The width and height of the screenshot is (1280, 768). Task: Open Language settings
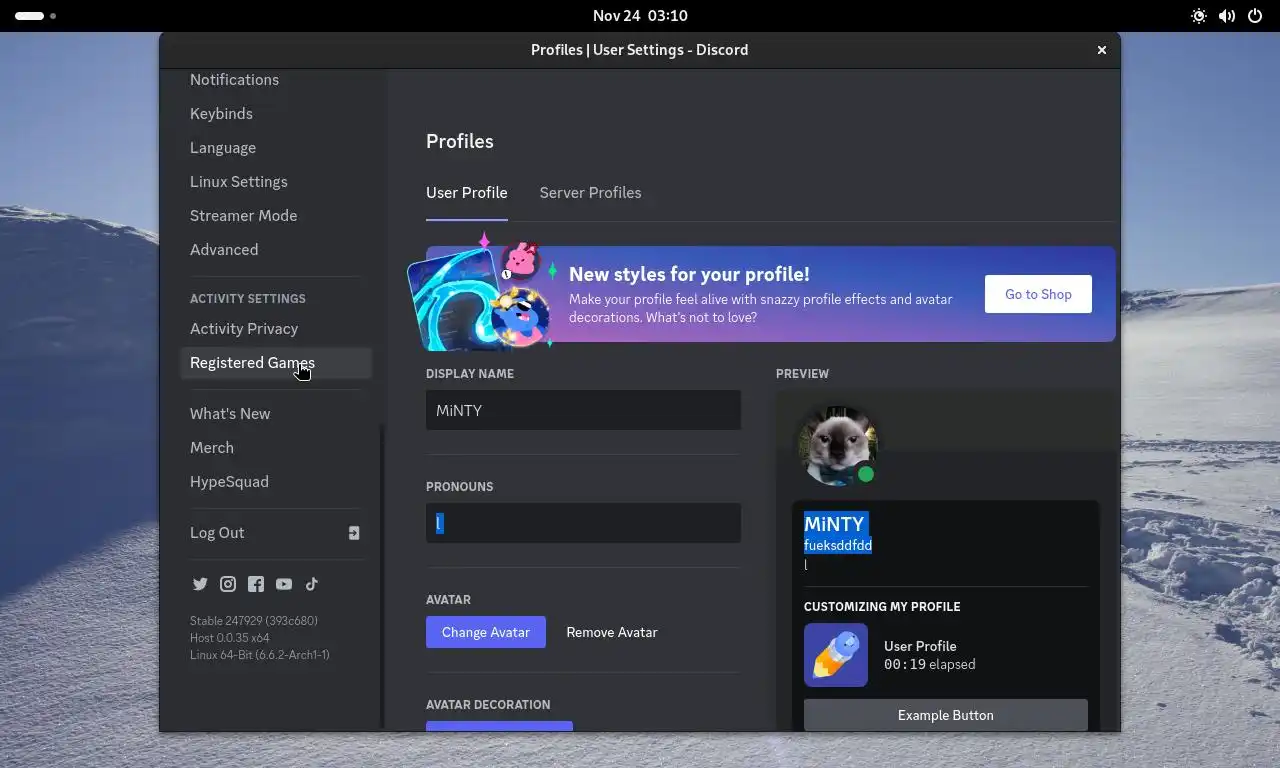tap(276, 148)
